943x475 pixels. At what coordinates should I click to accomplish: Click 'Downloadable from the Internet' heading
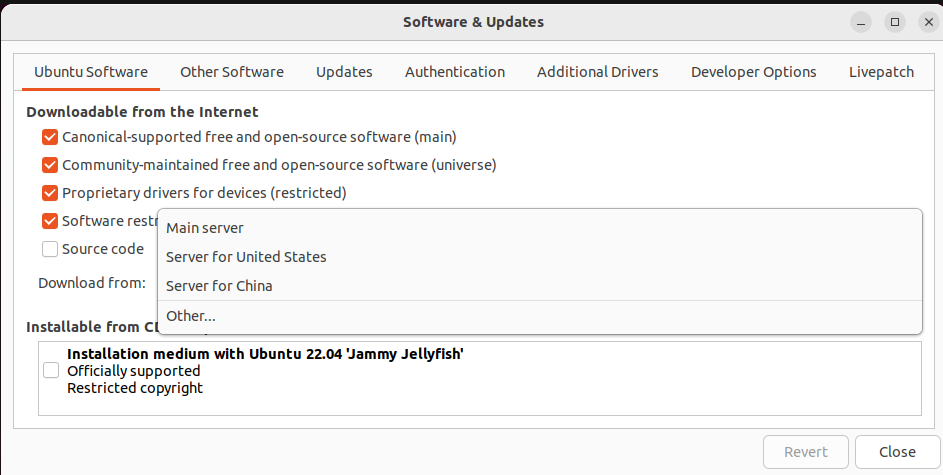pos(143,112)
